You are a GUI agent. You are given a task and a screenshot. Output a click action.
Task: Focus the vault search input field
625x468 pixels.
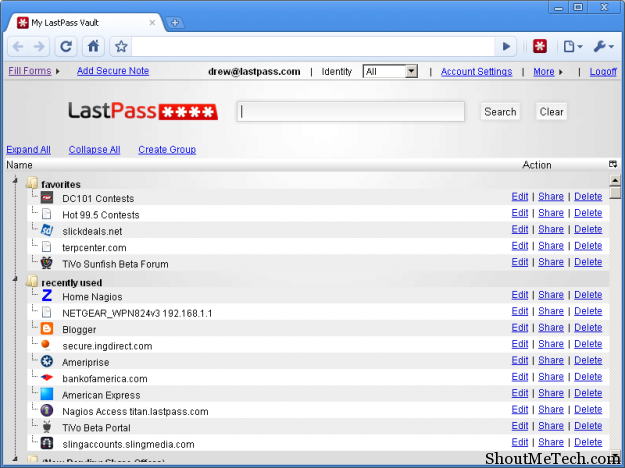coord(351,112)
